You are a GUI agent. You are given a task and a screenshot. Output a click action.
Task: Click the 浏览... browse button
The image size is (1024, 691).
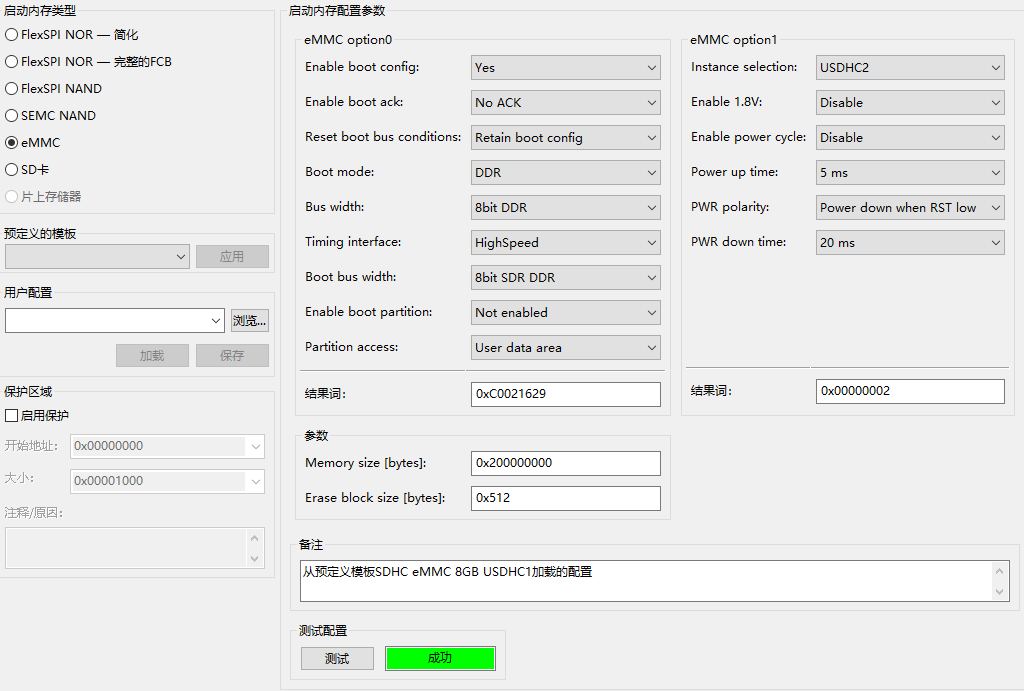tap(249, 321)
